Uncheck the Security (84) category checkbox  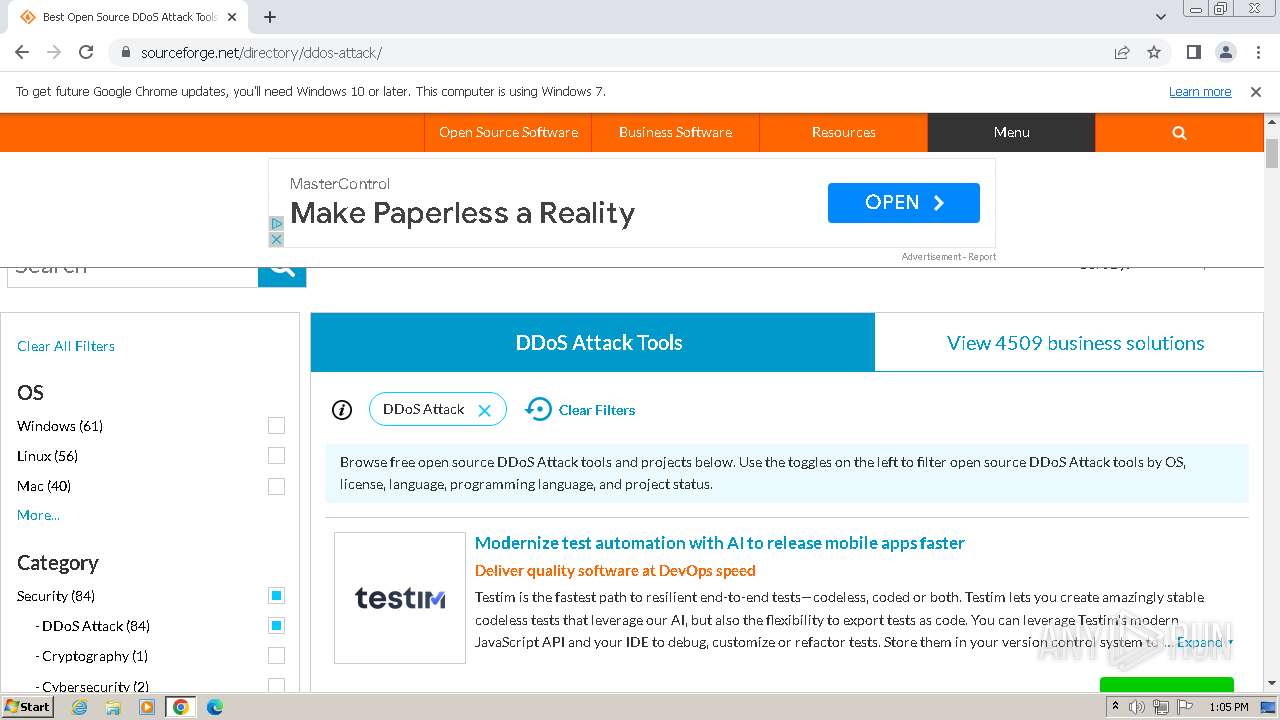[x=277, y=596]
